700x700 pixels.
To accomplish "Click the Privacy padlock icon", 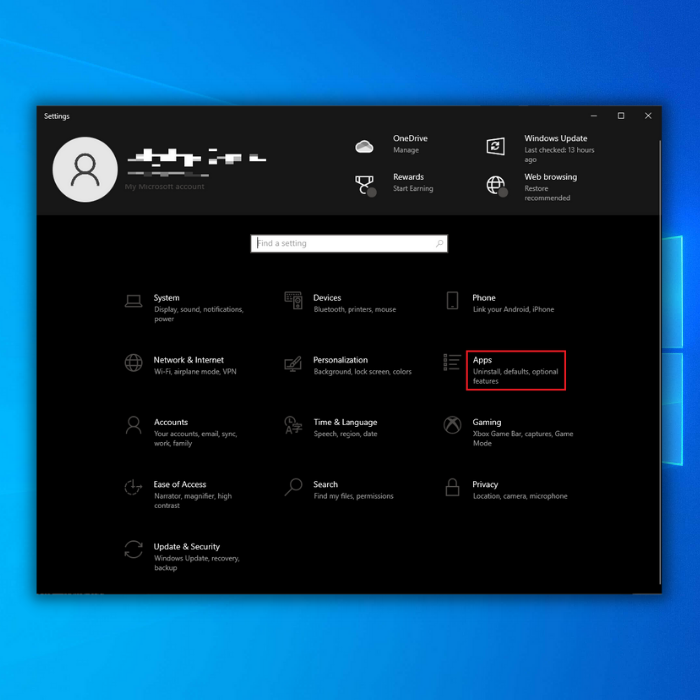I will point(452,487).
